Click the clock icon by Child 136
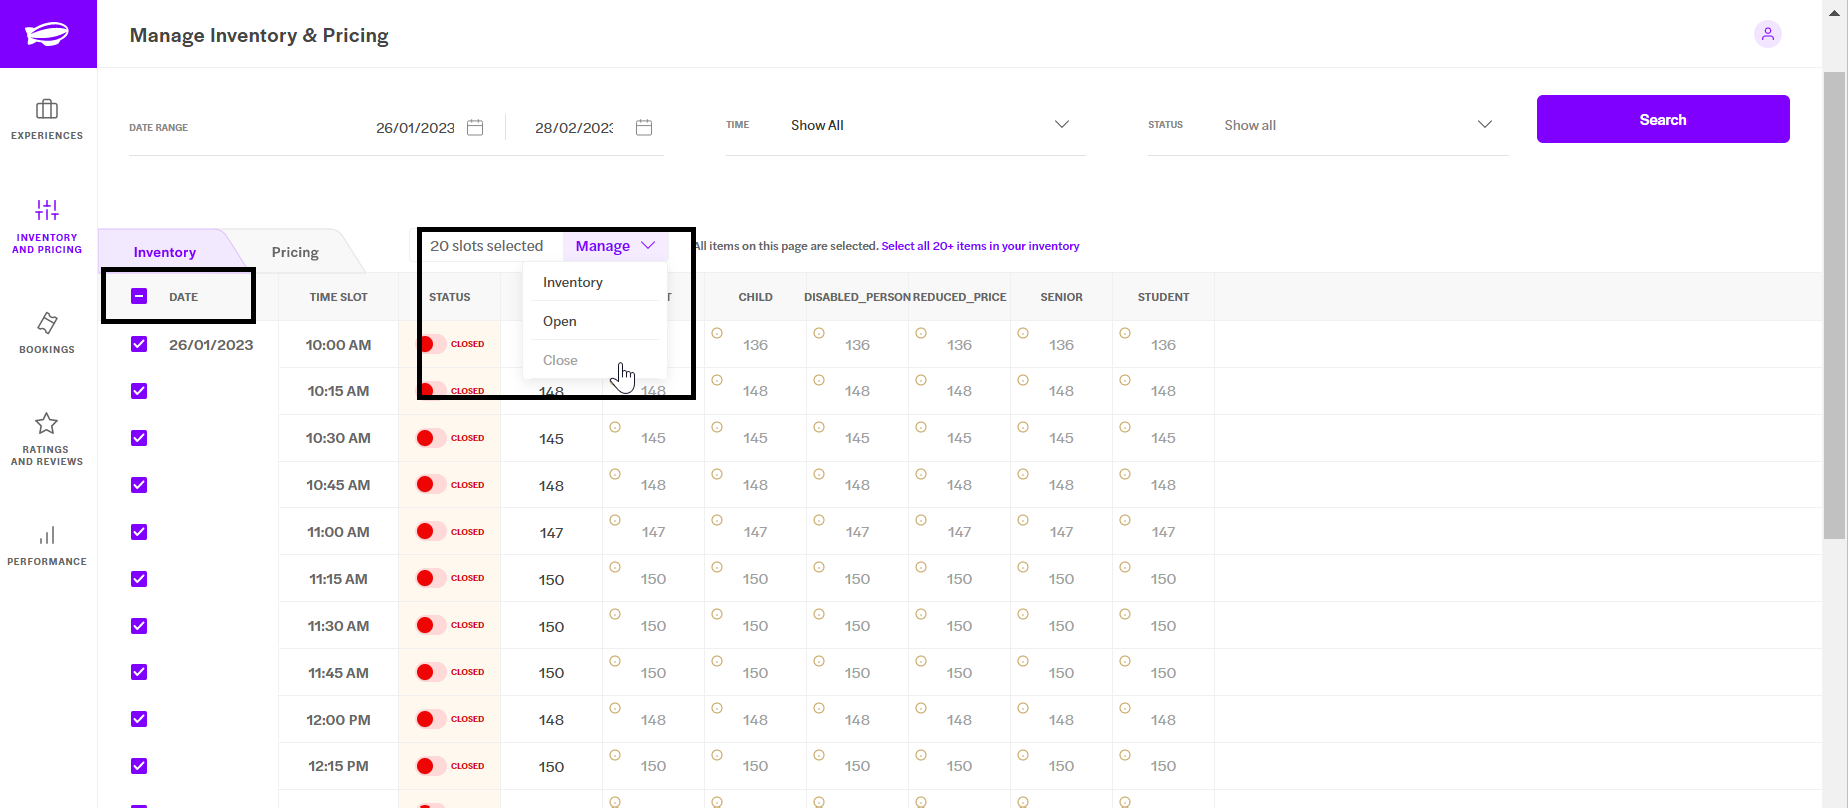 (x=717, y=333)
